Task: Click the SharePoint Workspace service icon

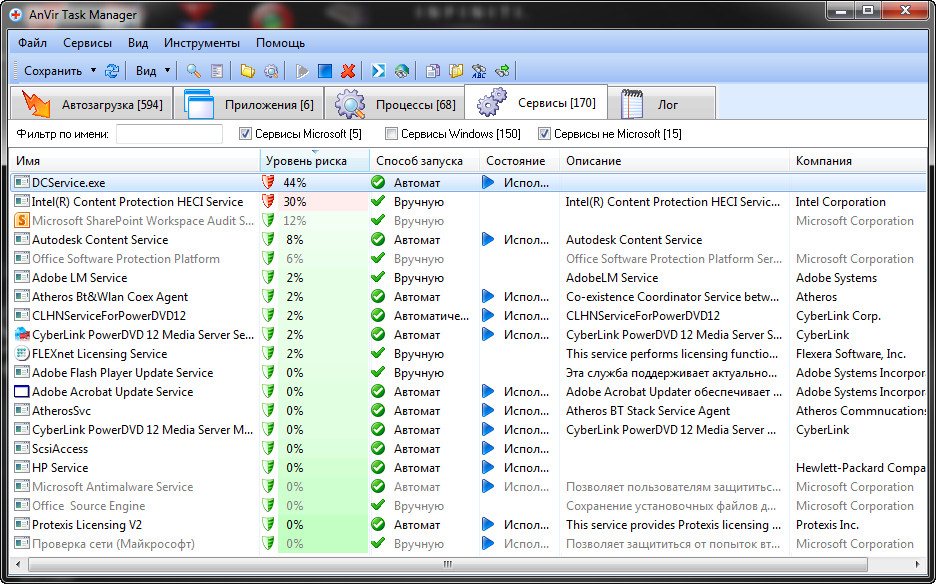Action: pos(21,220)
